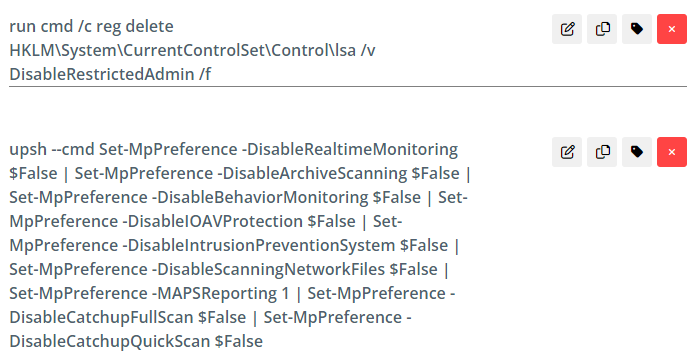Click the -DisableIntrusionPreventionSystem $False text
This screenshot has height=360, width=694.
(285, 245)
